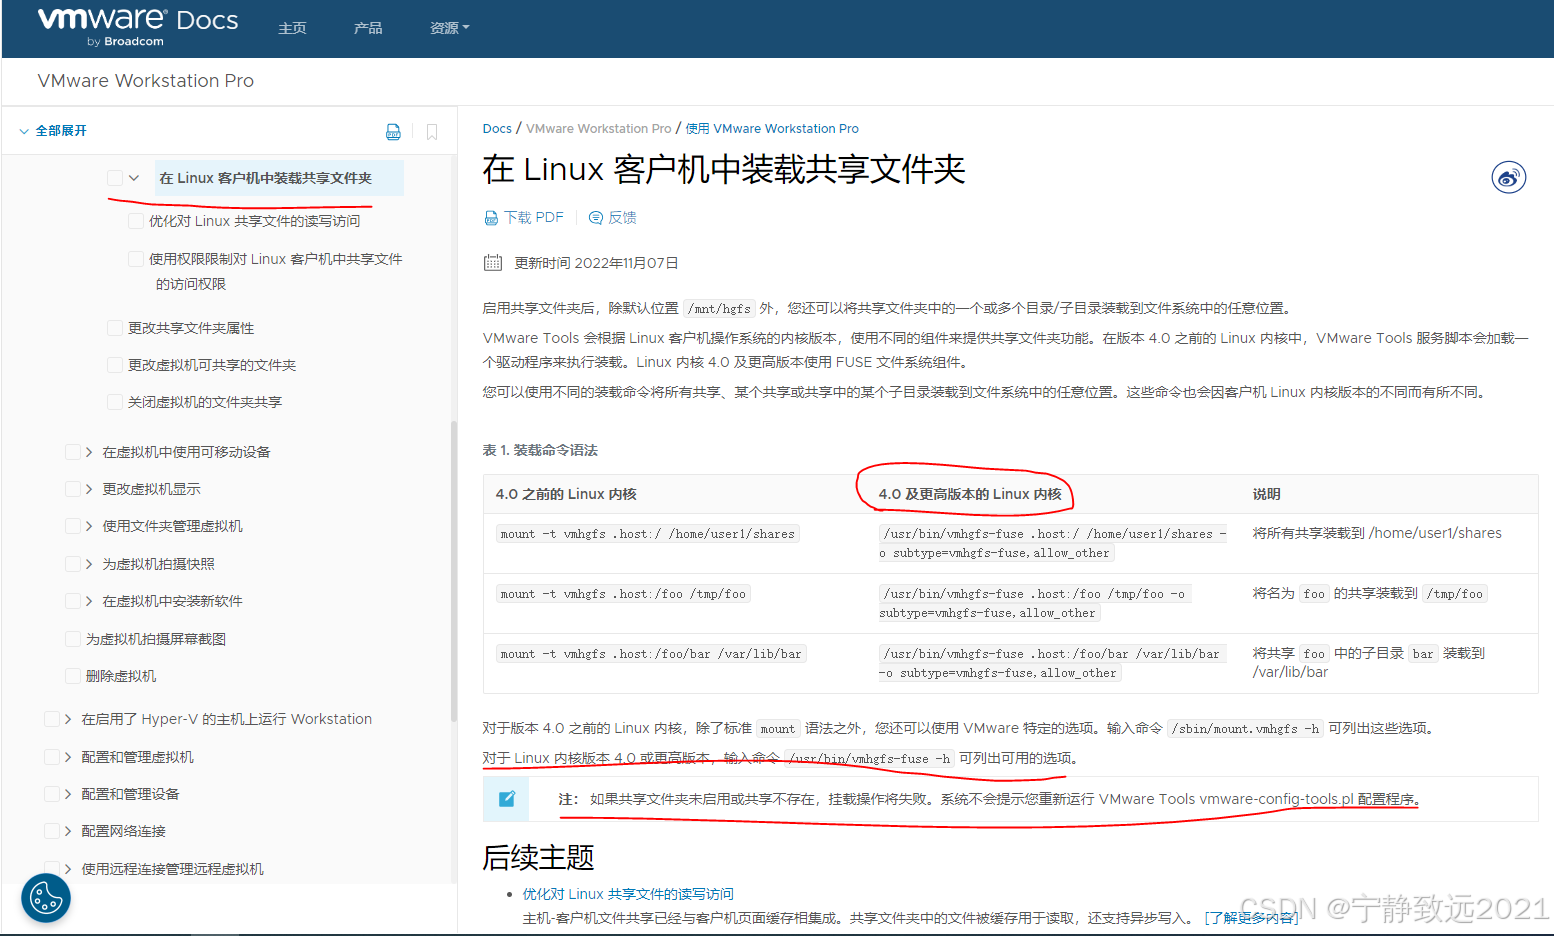Tick checkbox for 配置网络连接
This screenshot has width=1554, height=936.
52,831
